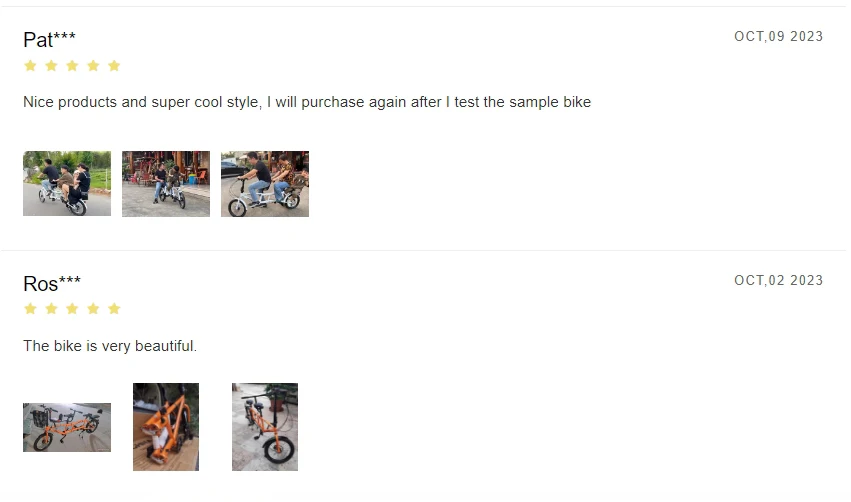Open Pat***'s middle photo by the storefront
The image size is (851, 502).
pos(166,184)
